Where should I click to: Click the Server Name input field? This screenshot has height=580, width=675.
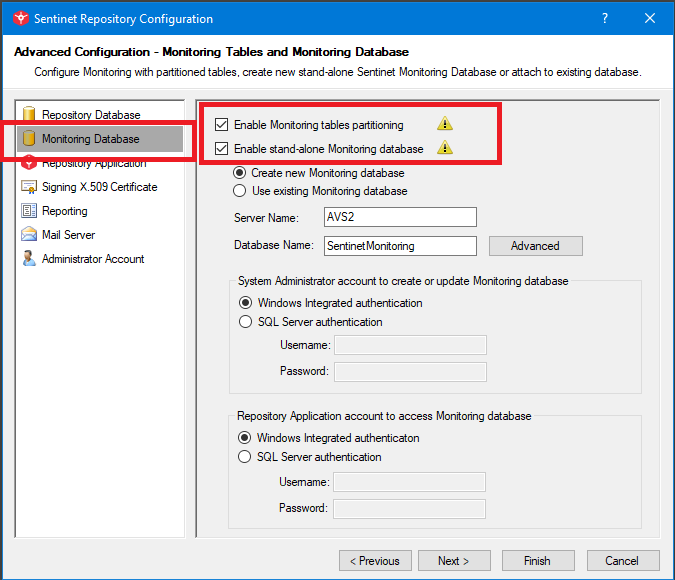pos(400,217)
